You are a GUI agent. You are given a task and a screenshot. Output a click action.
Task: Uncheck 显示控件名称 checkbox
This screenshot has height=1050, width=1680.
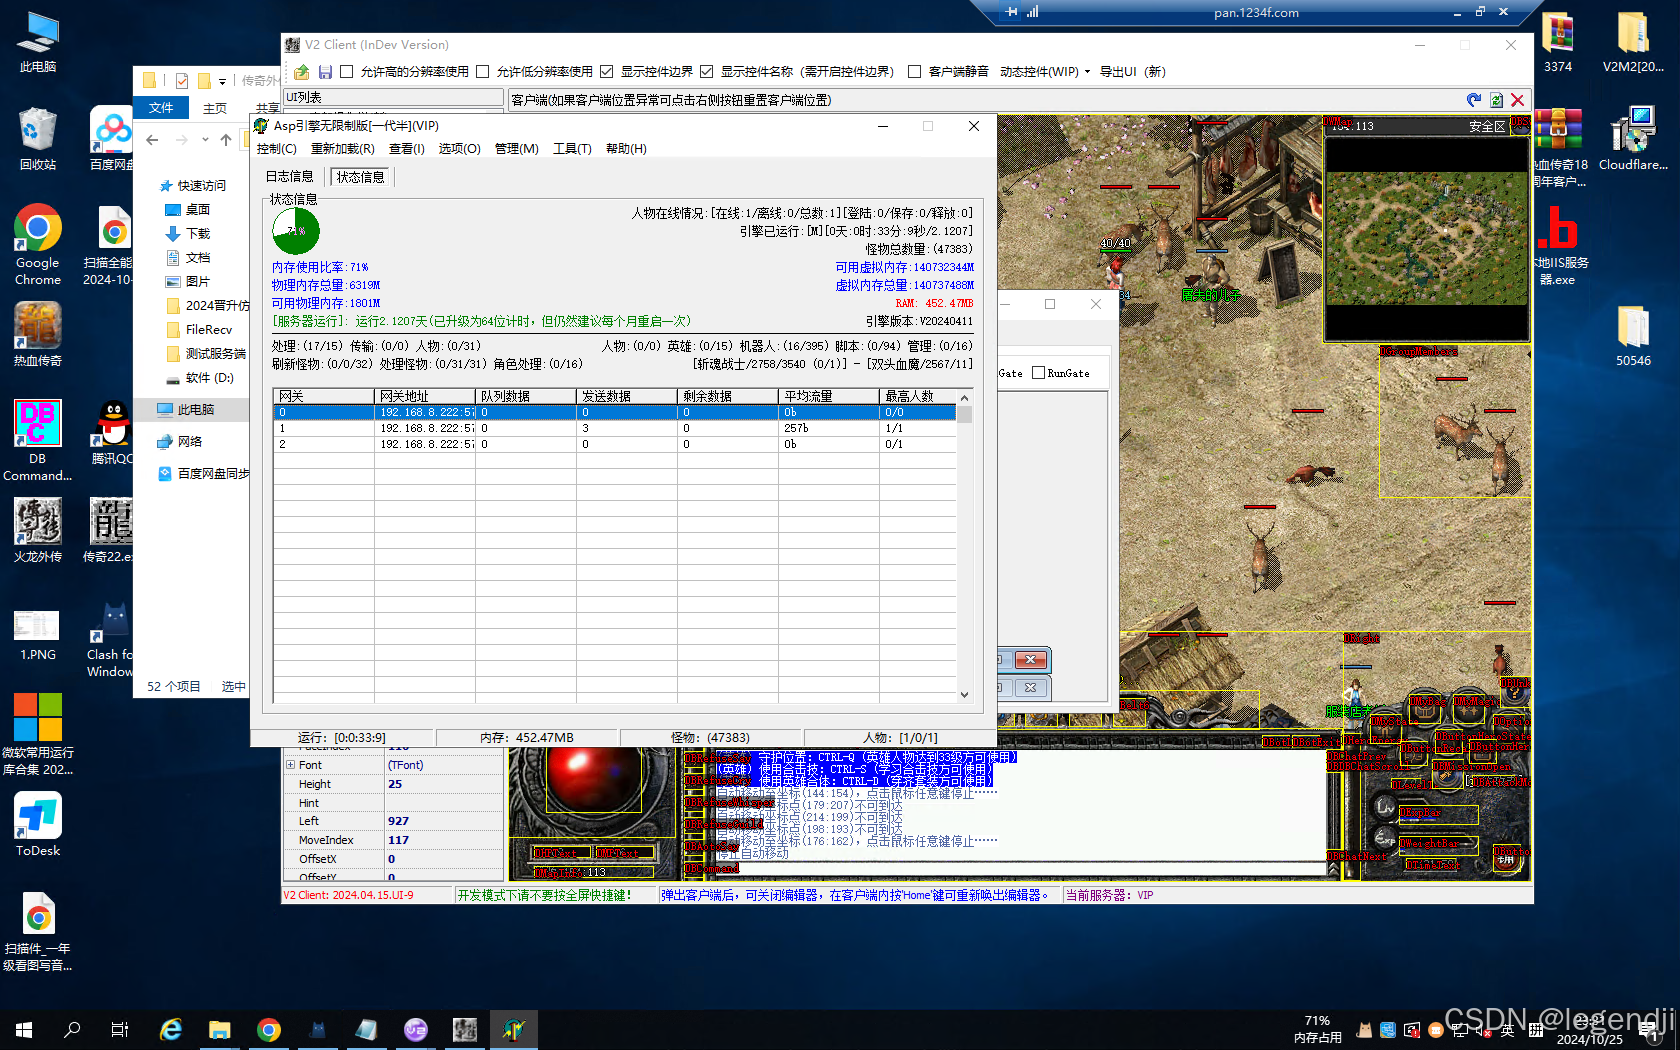pyautogui.click(x=706, y=72)
